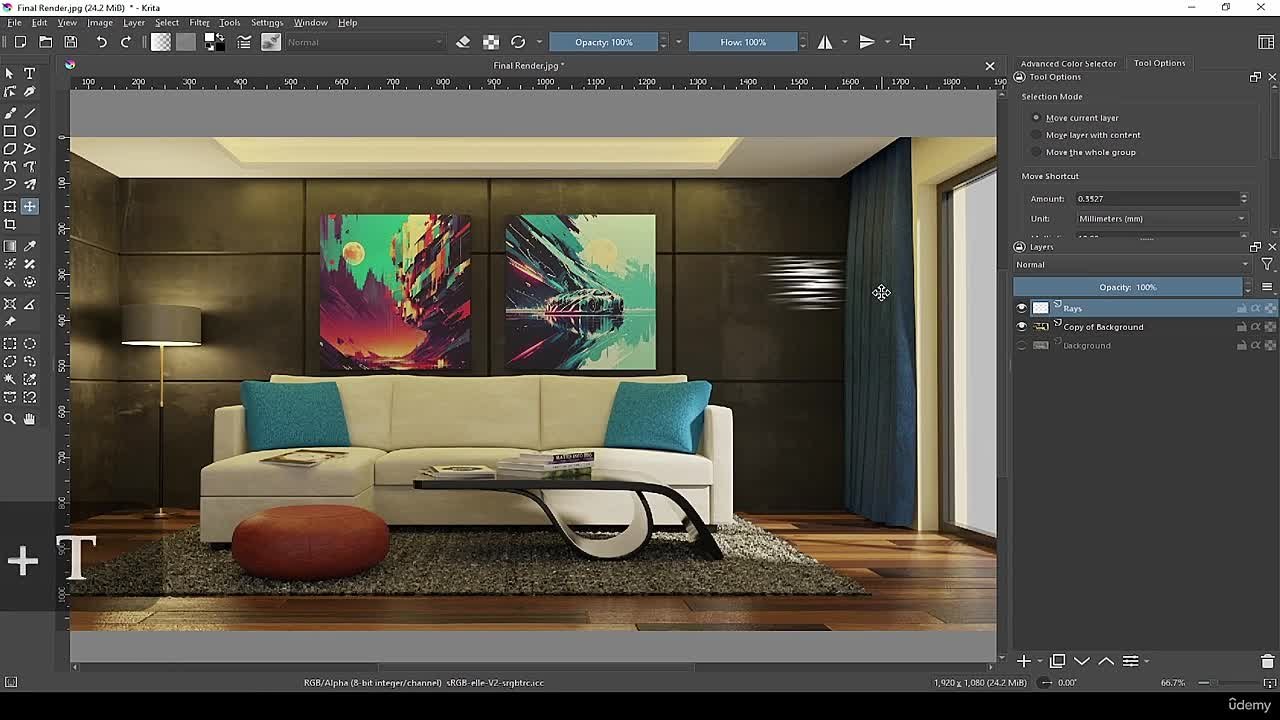The height and width of the screenshot is (720, 1280).
Task: Activate the Crop tool
Action: pyautogui.click(x=11, y=224)
